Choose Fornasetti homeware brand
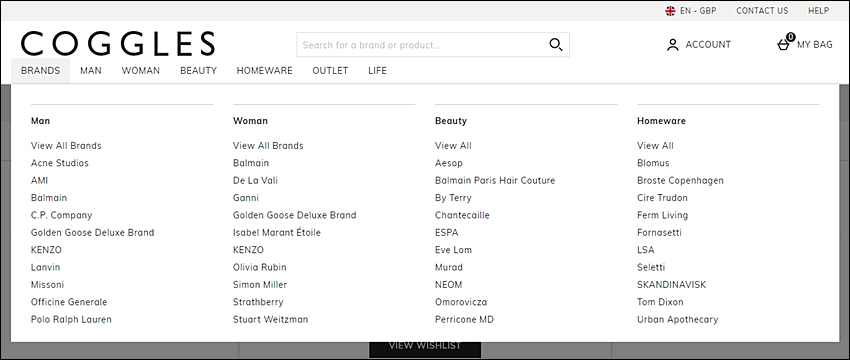This screenshot has width=850, height=360. pyautogui.click(x=659, y=233)
